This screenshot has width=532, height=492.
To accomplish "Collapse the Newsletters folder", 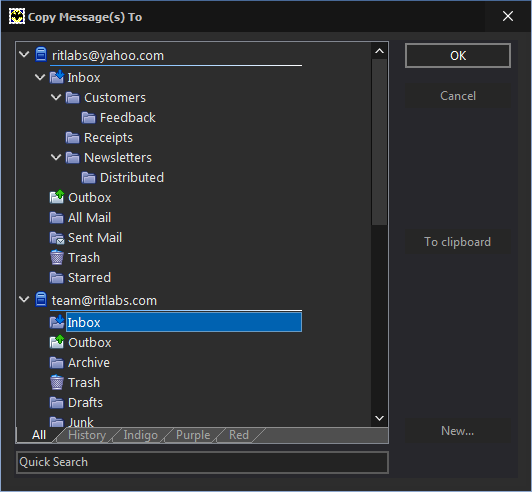I will [56, 157].
